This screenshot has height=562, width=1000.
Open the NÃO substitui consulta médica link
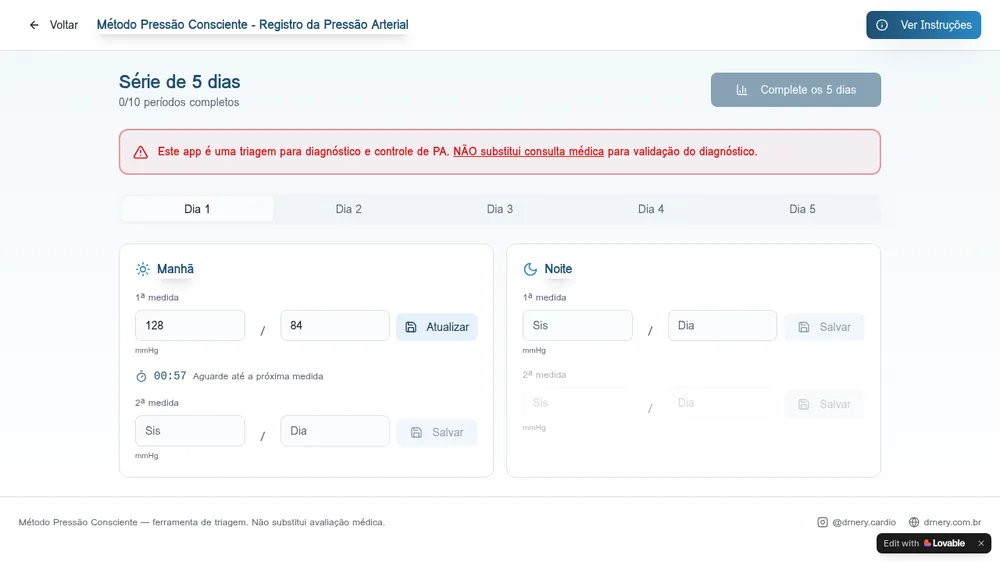[528, 152]
